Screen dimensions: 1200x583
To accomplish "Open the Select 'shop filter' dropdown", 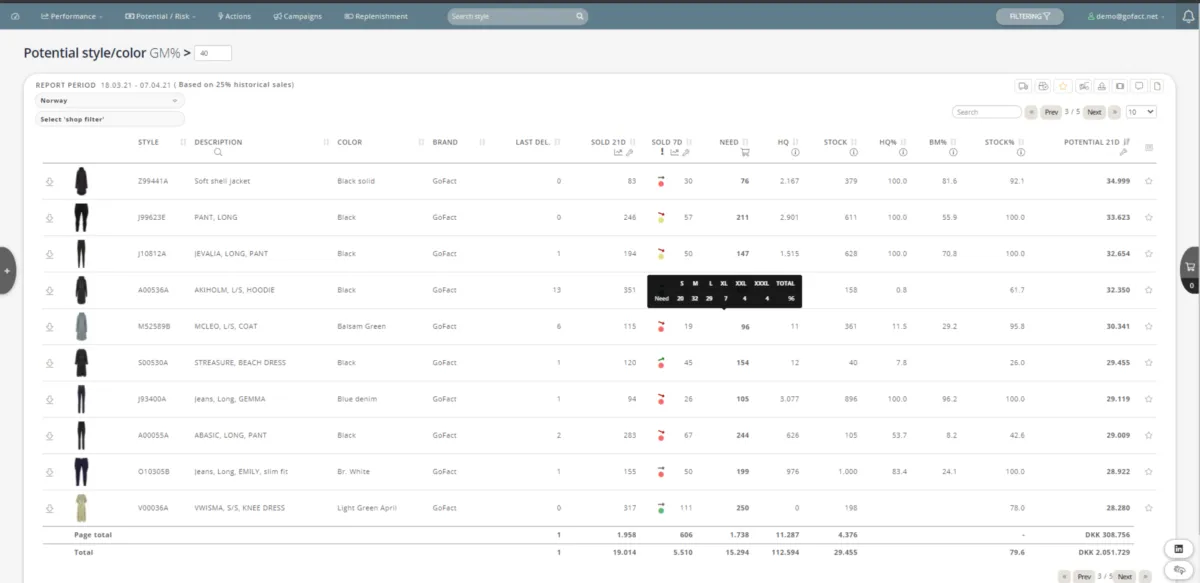I will click(x=110, y=119).
